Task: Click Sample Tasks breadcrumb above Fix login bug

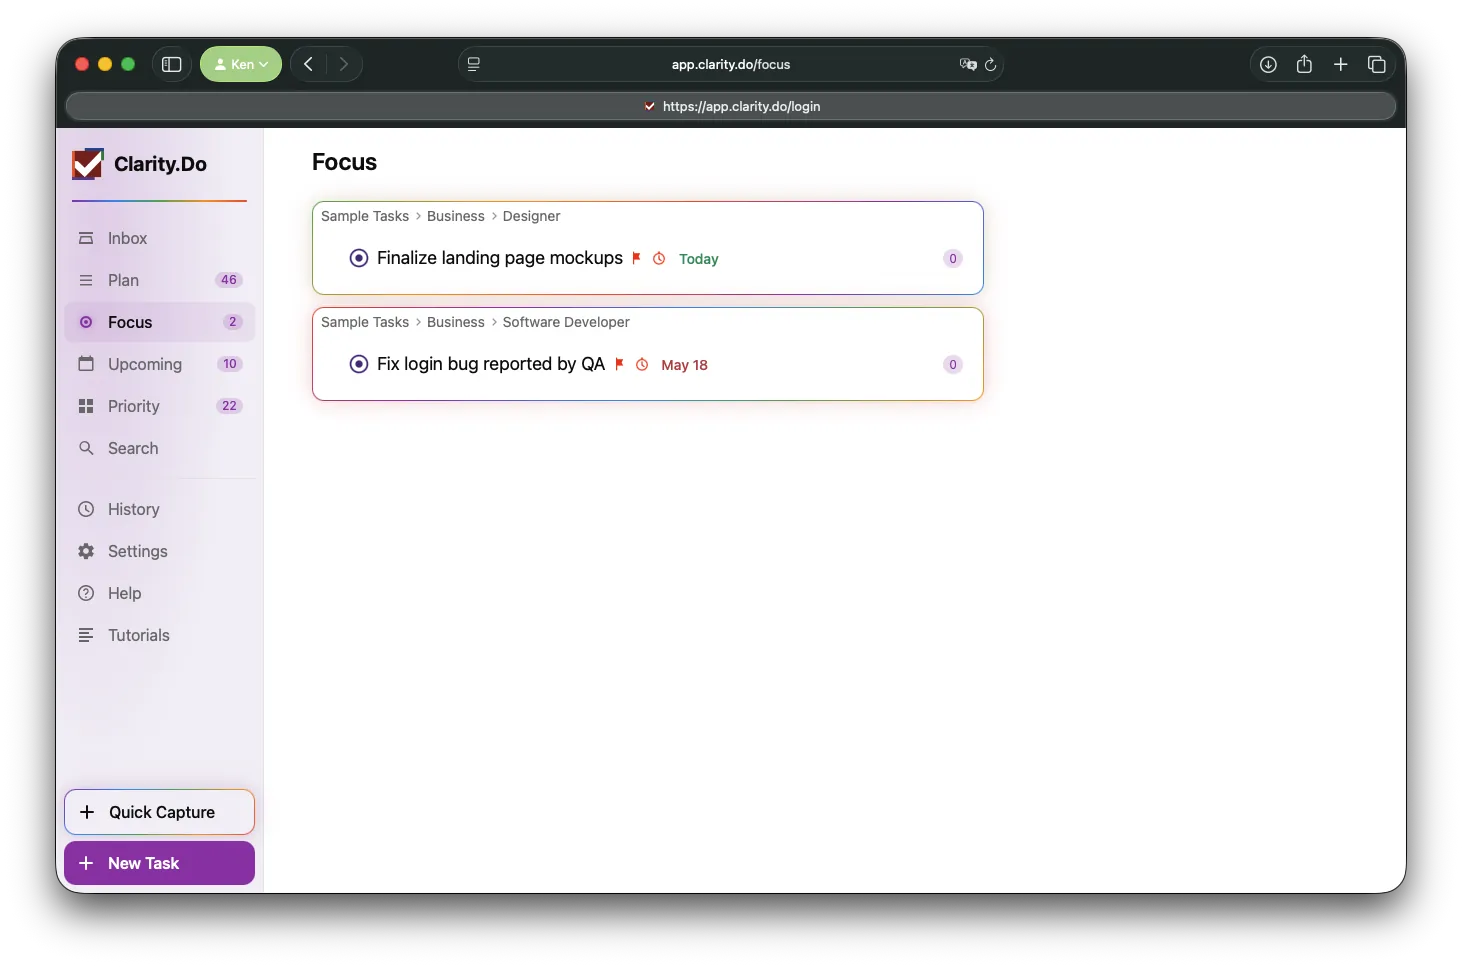Action: click(365, 322)
